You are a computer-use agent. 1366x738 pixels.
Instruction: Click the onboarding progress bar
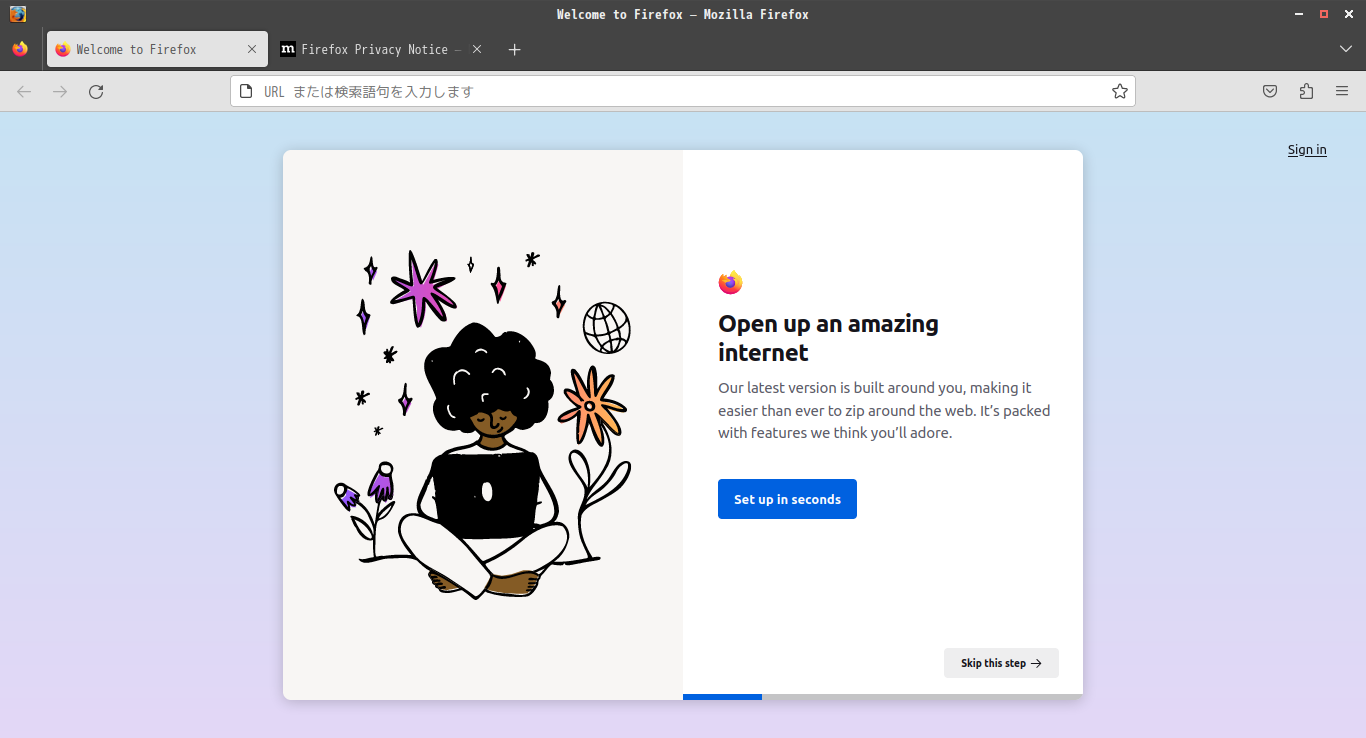point(883,696)
